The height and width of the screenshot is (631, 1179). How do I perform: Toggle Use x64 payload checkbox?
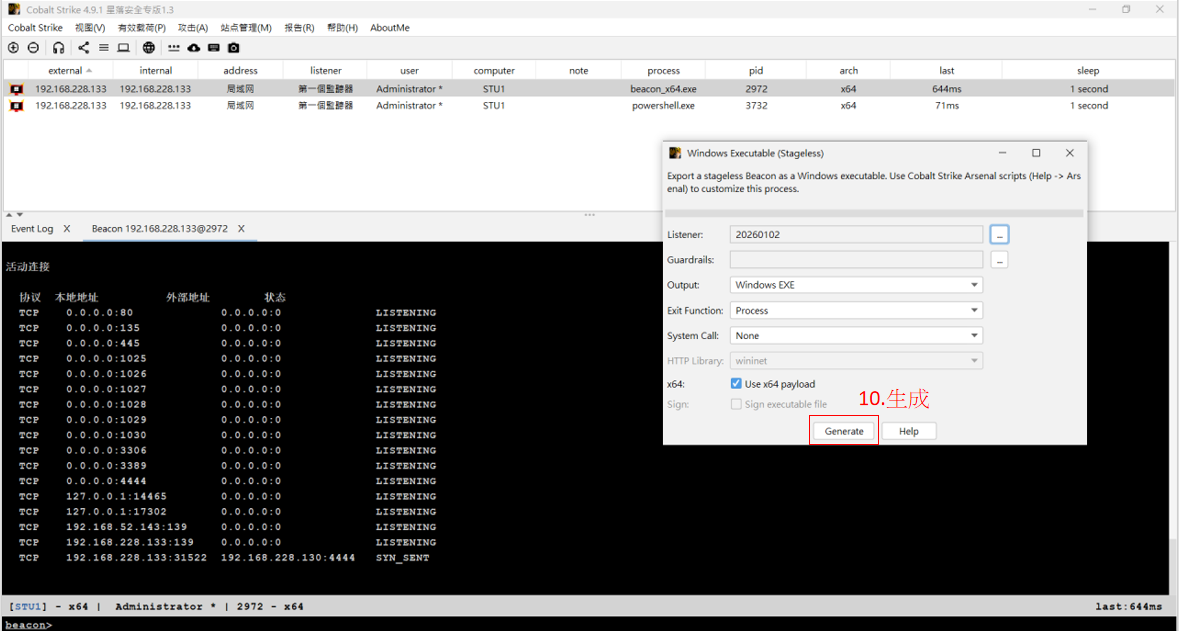point(736,384)
